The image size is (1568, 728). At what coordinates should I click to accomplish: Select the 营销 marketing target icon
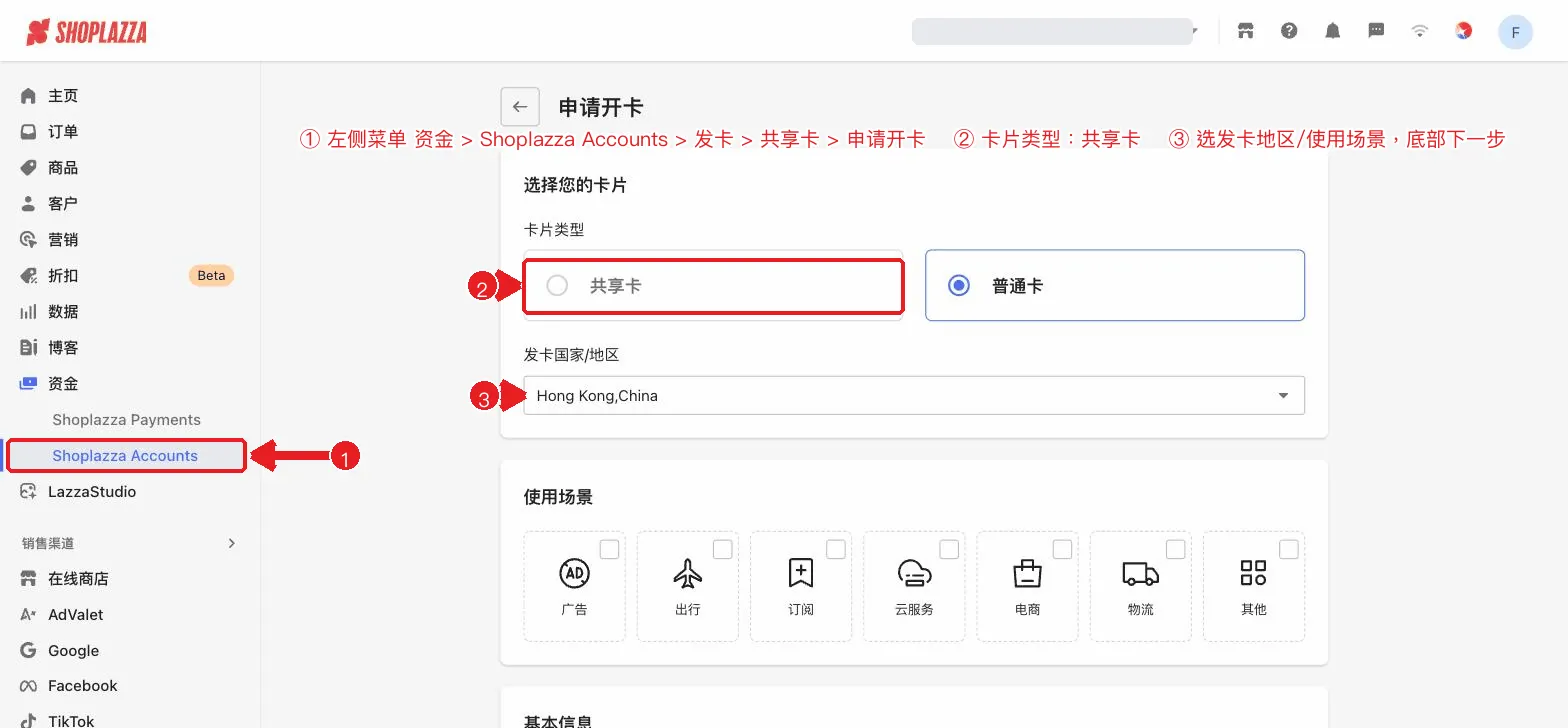(x=28, y=240)
